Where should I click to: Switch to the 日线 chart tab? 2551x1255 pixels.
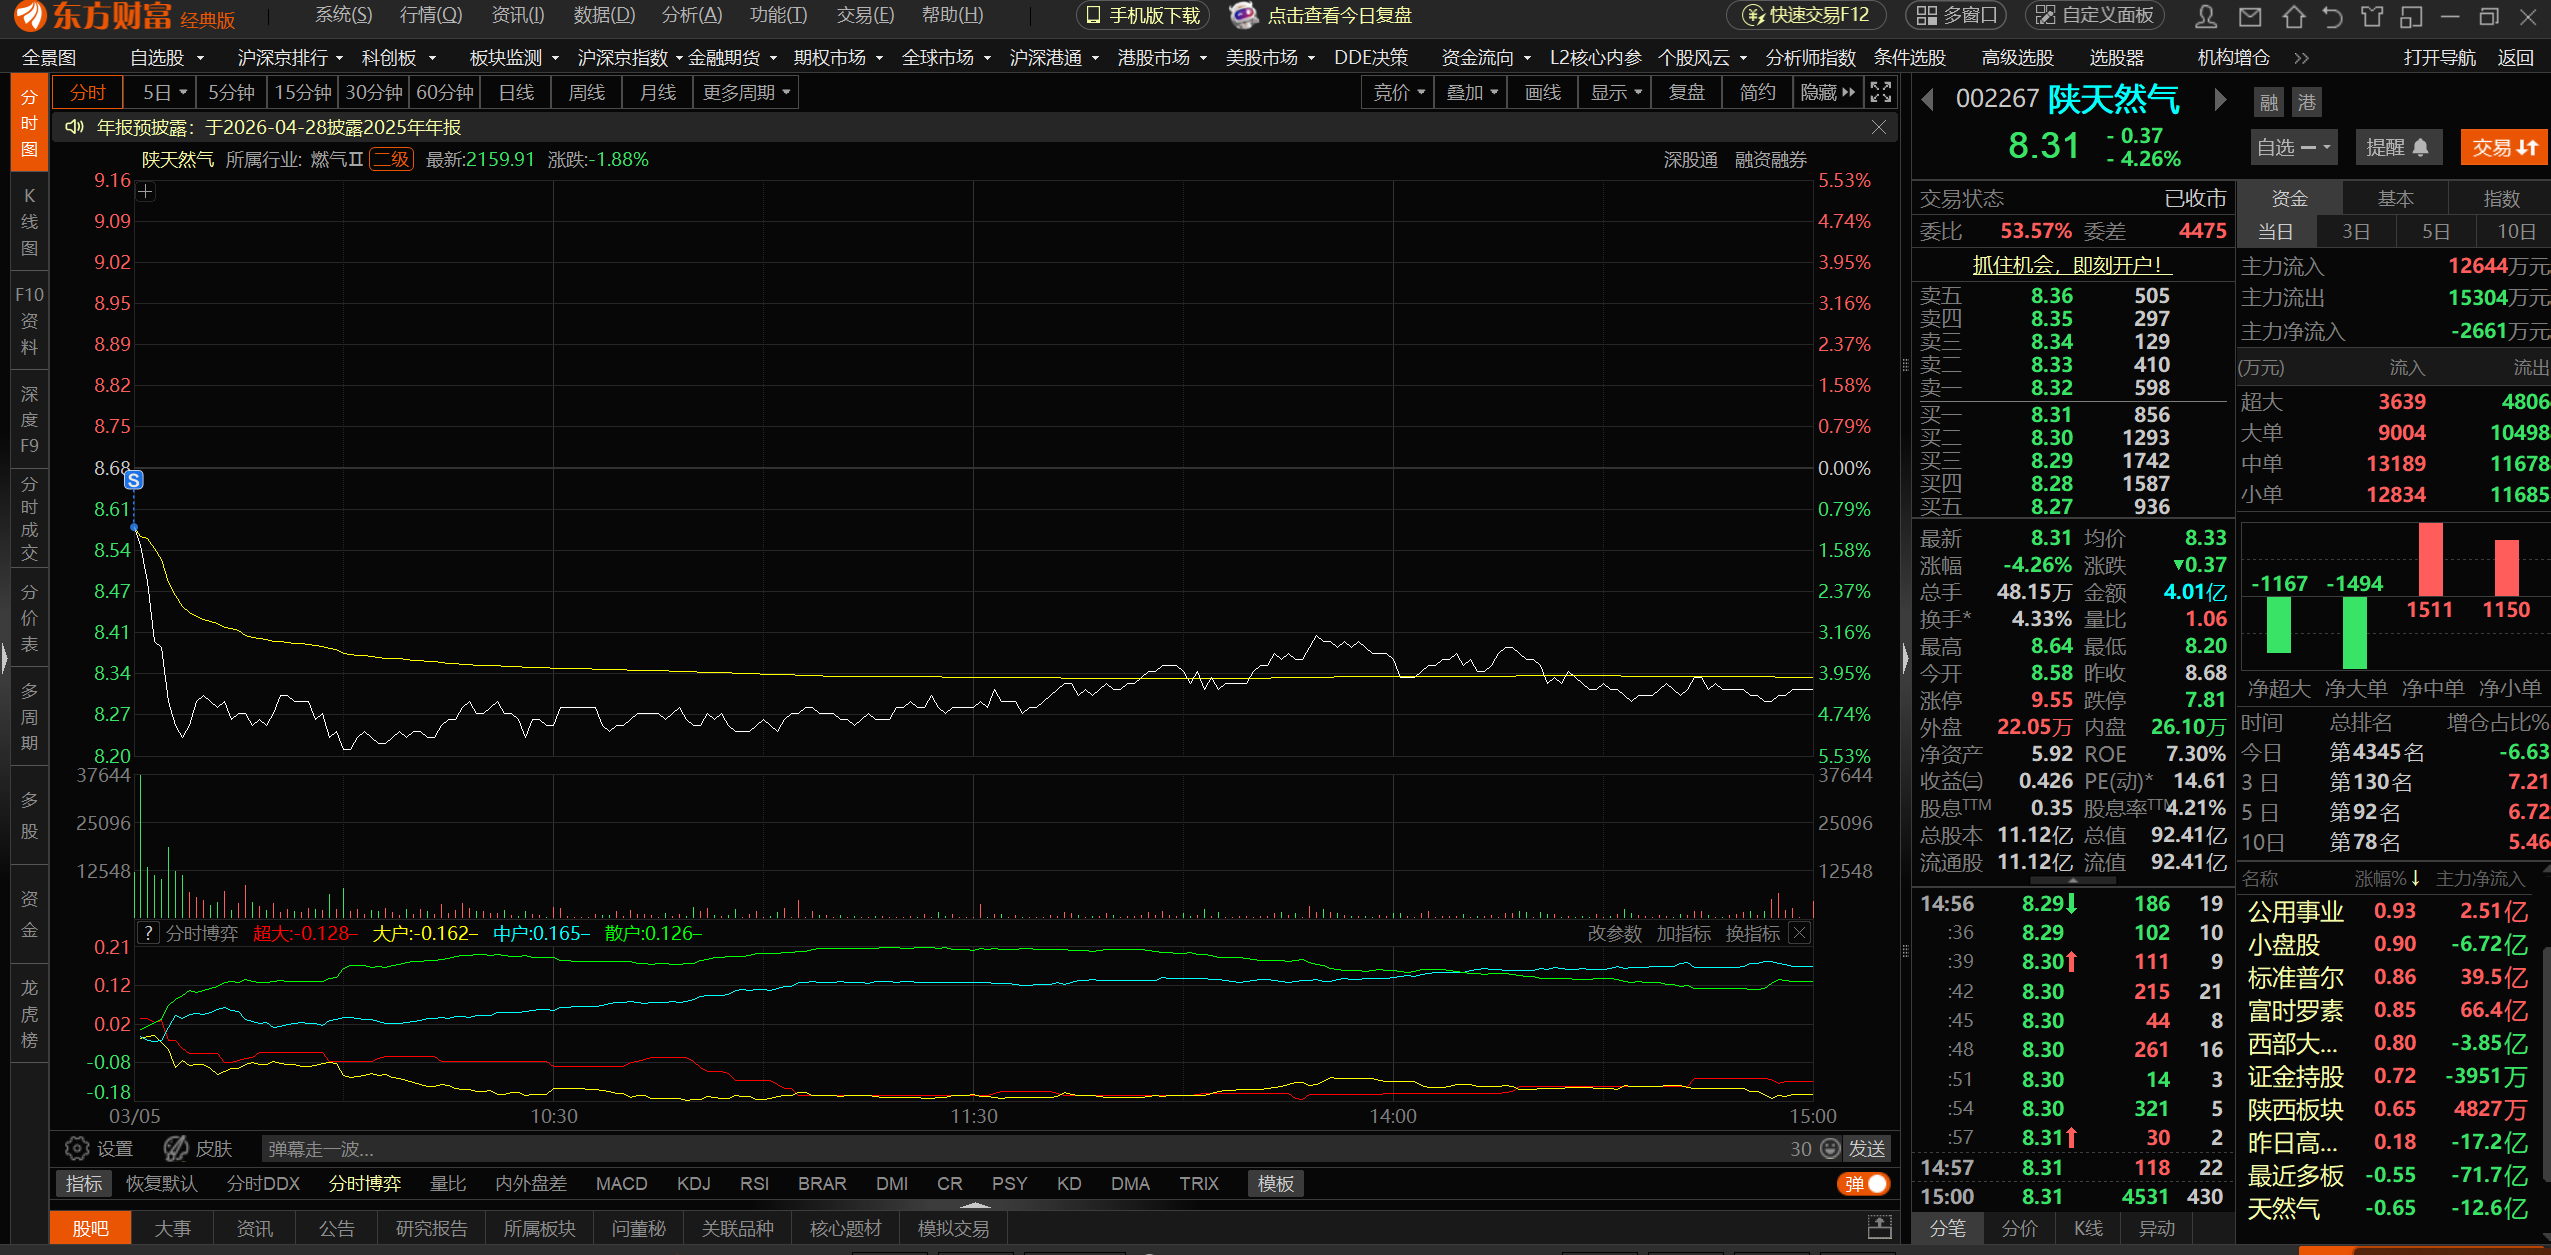point(516,93)
